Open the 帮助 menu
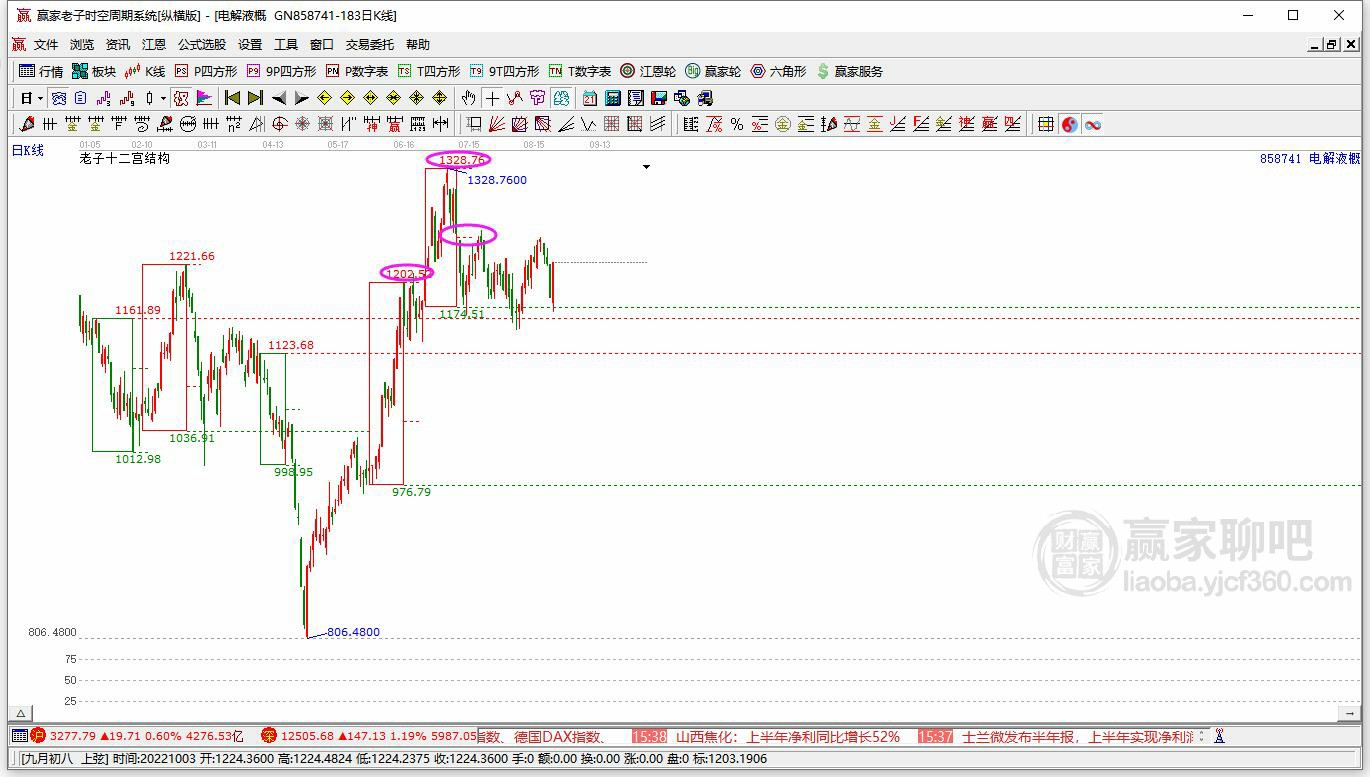 (418, 45)
